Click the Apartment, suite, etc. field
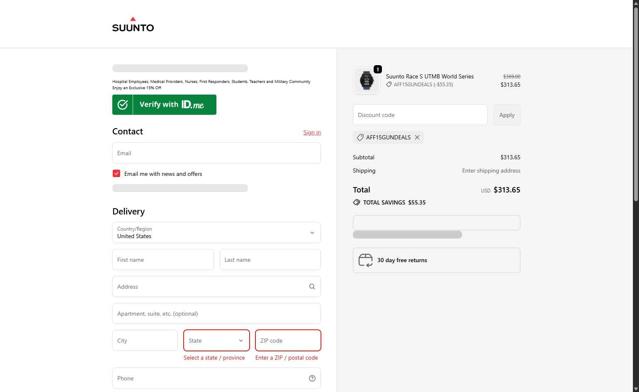Screen dimensions: 639x392 click(216, 313)
